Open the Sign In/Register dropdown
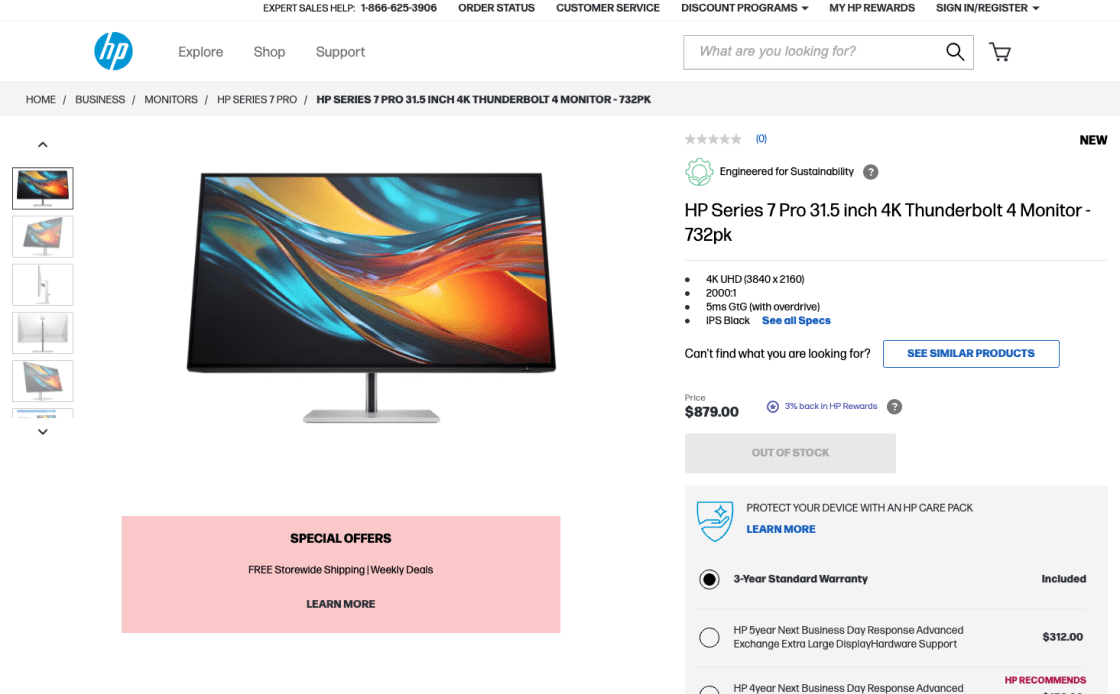1120x694 pixels. tap(987, 8)
